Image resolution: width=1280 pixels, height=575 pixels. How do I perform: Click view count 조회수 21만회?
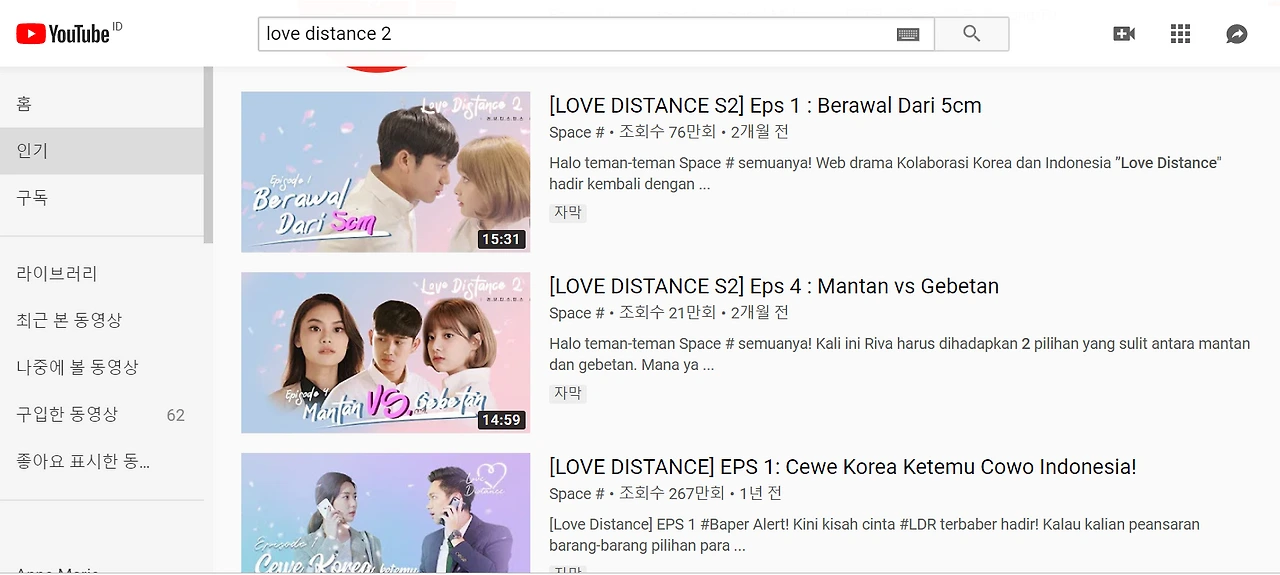tap(668, 313)
